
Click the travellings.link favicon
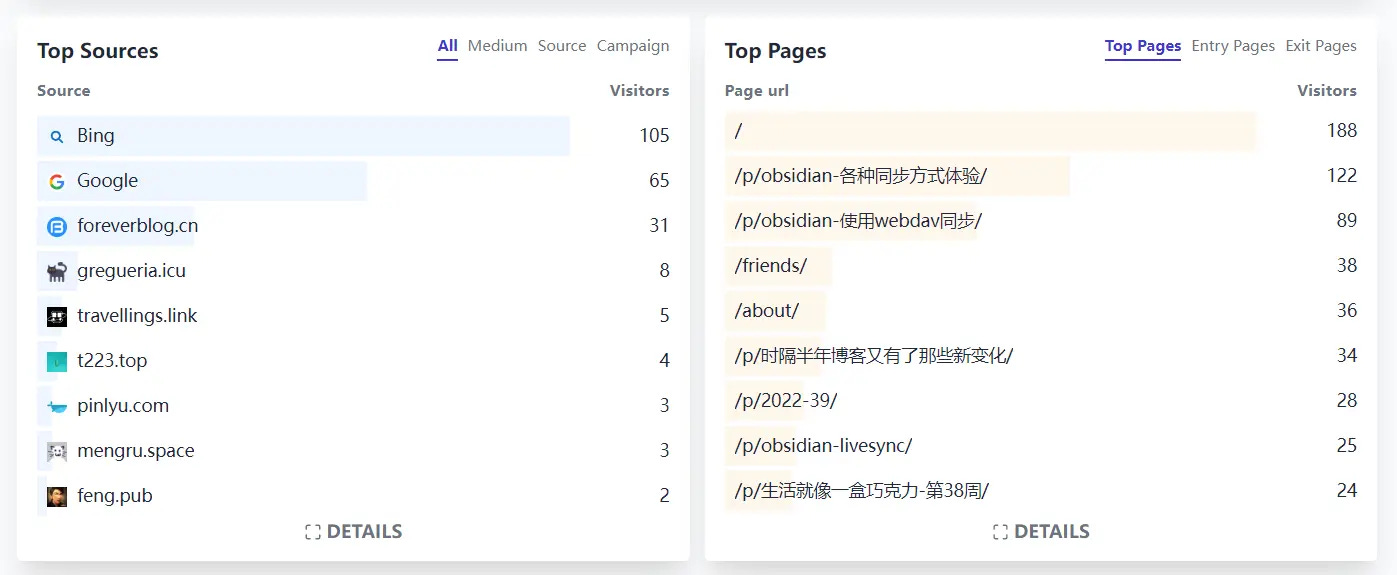tap(57, 316)
